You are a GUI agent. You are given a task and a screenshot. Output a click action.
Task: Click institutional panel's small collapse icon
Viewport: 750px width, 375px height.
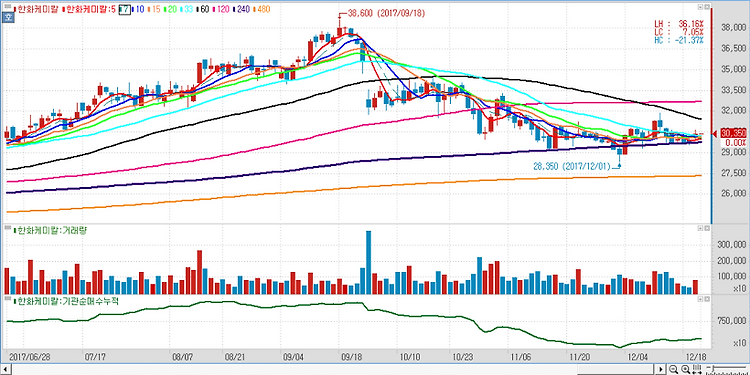pyautogui.click(x=701, y=299)
